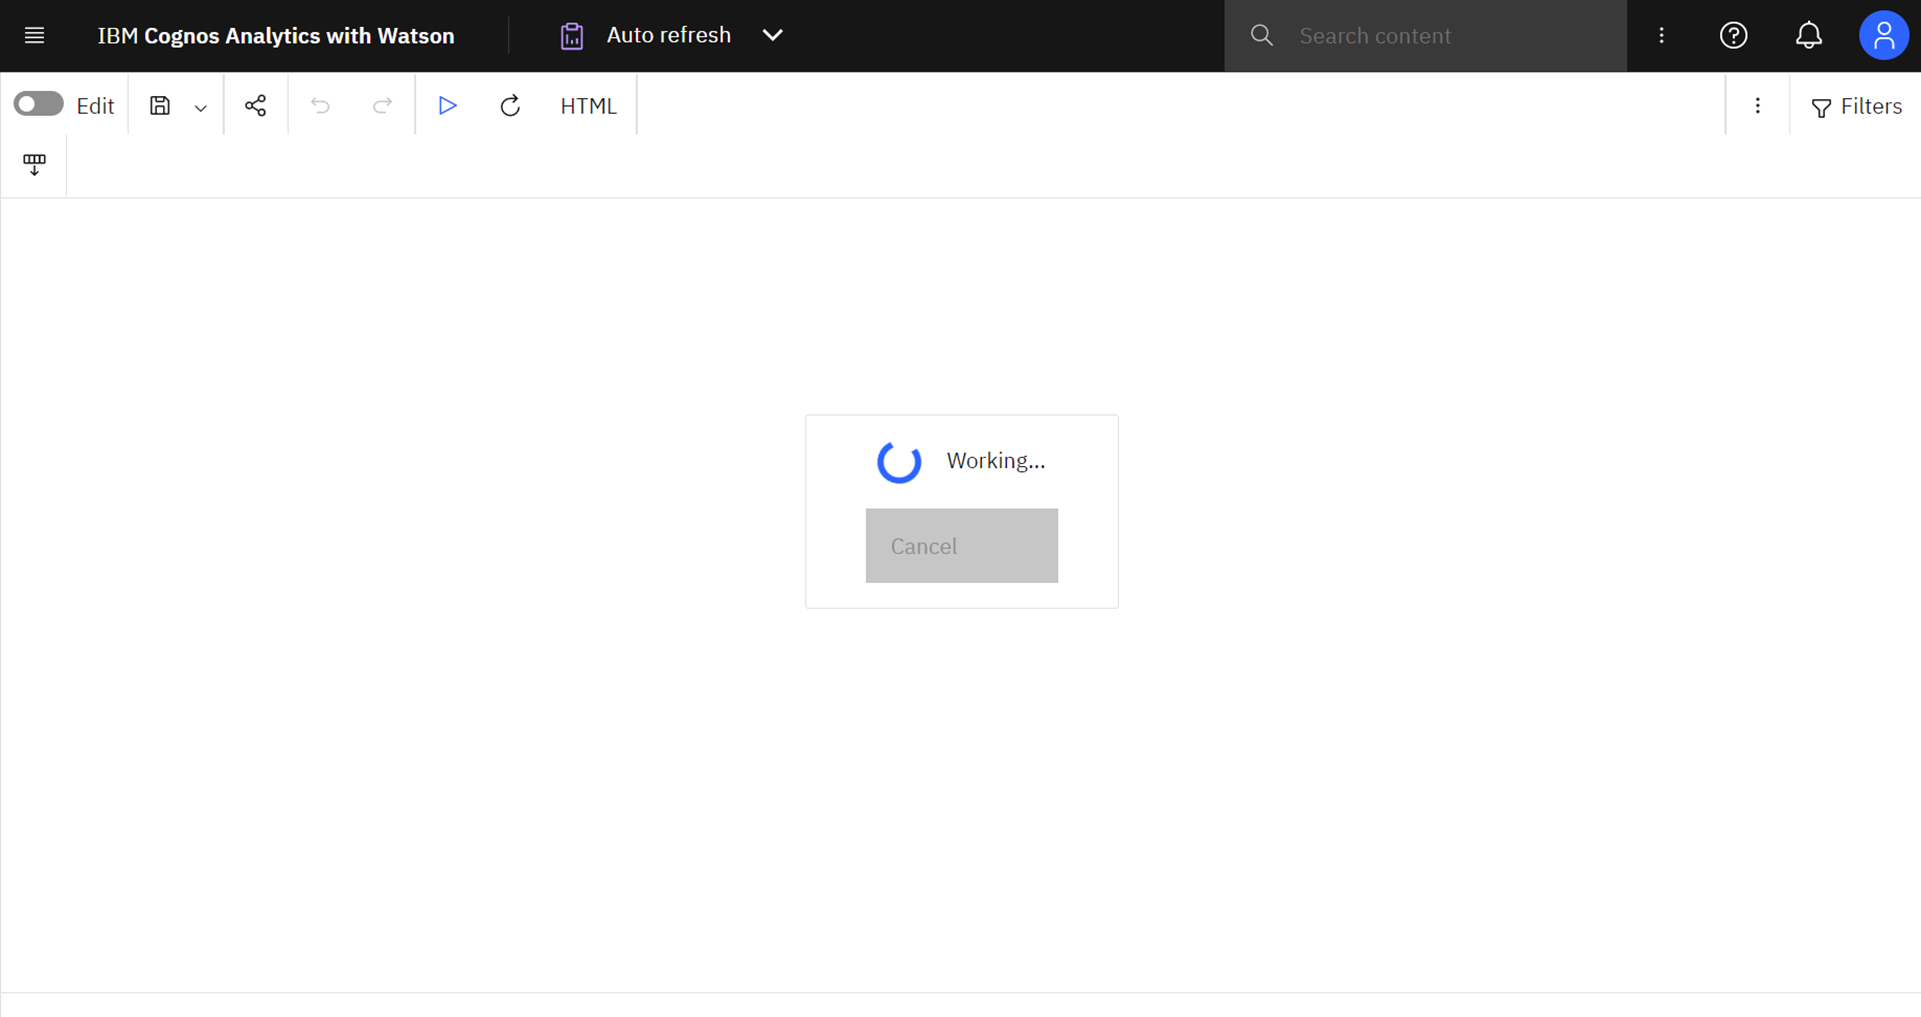Click the Redo arrow
The image size is (1921, 1017).
tap(382, 106)
